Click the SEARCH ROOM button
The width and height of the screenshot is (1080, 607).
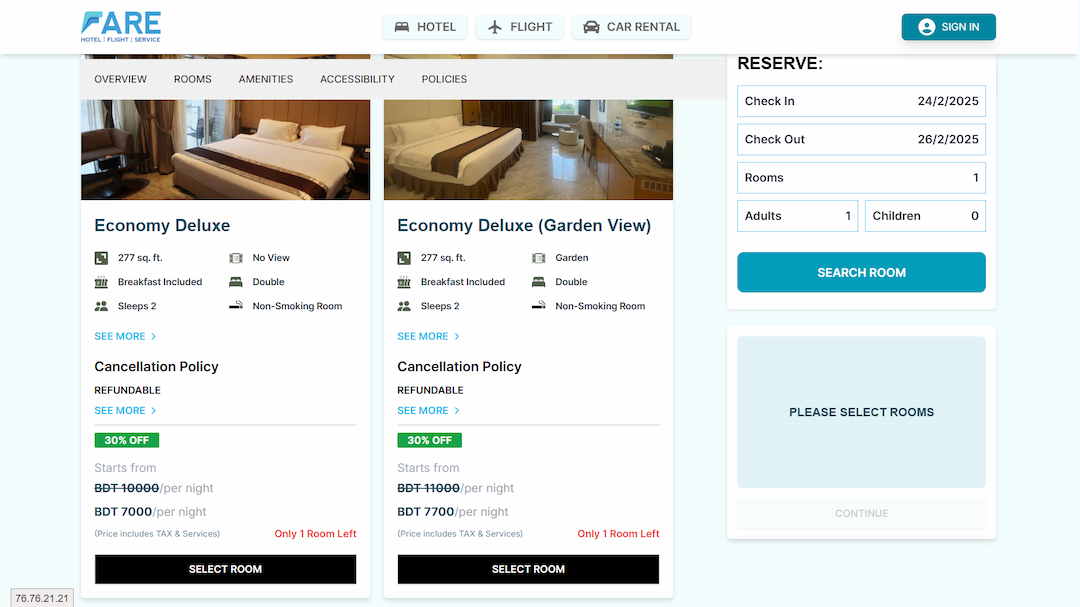coord(861,272)
